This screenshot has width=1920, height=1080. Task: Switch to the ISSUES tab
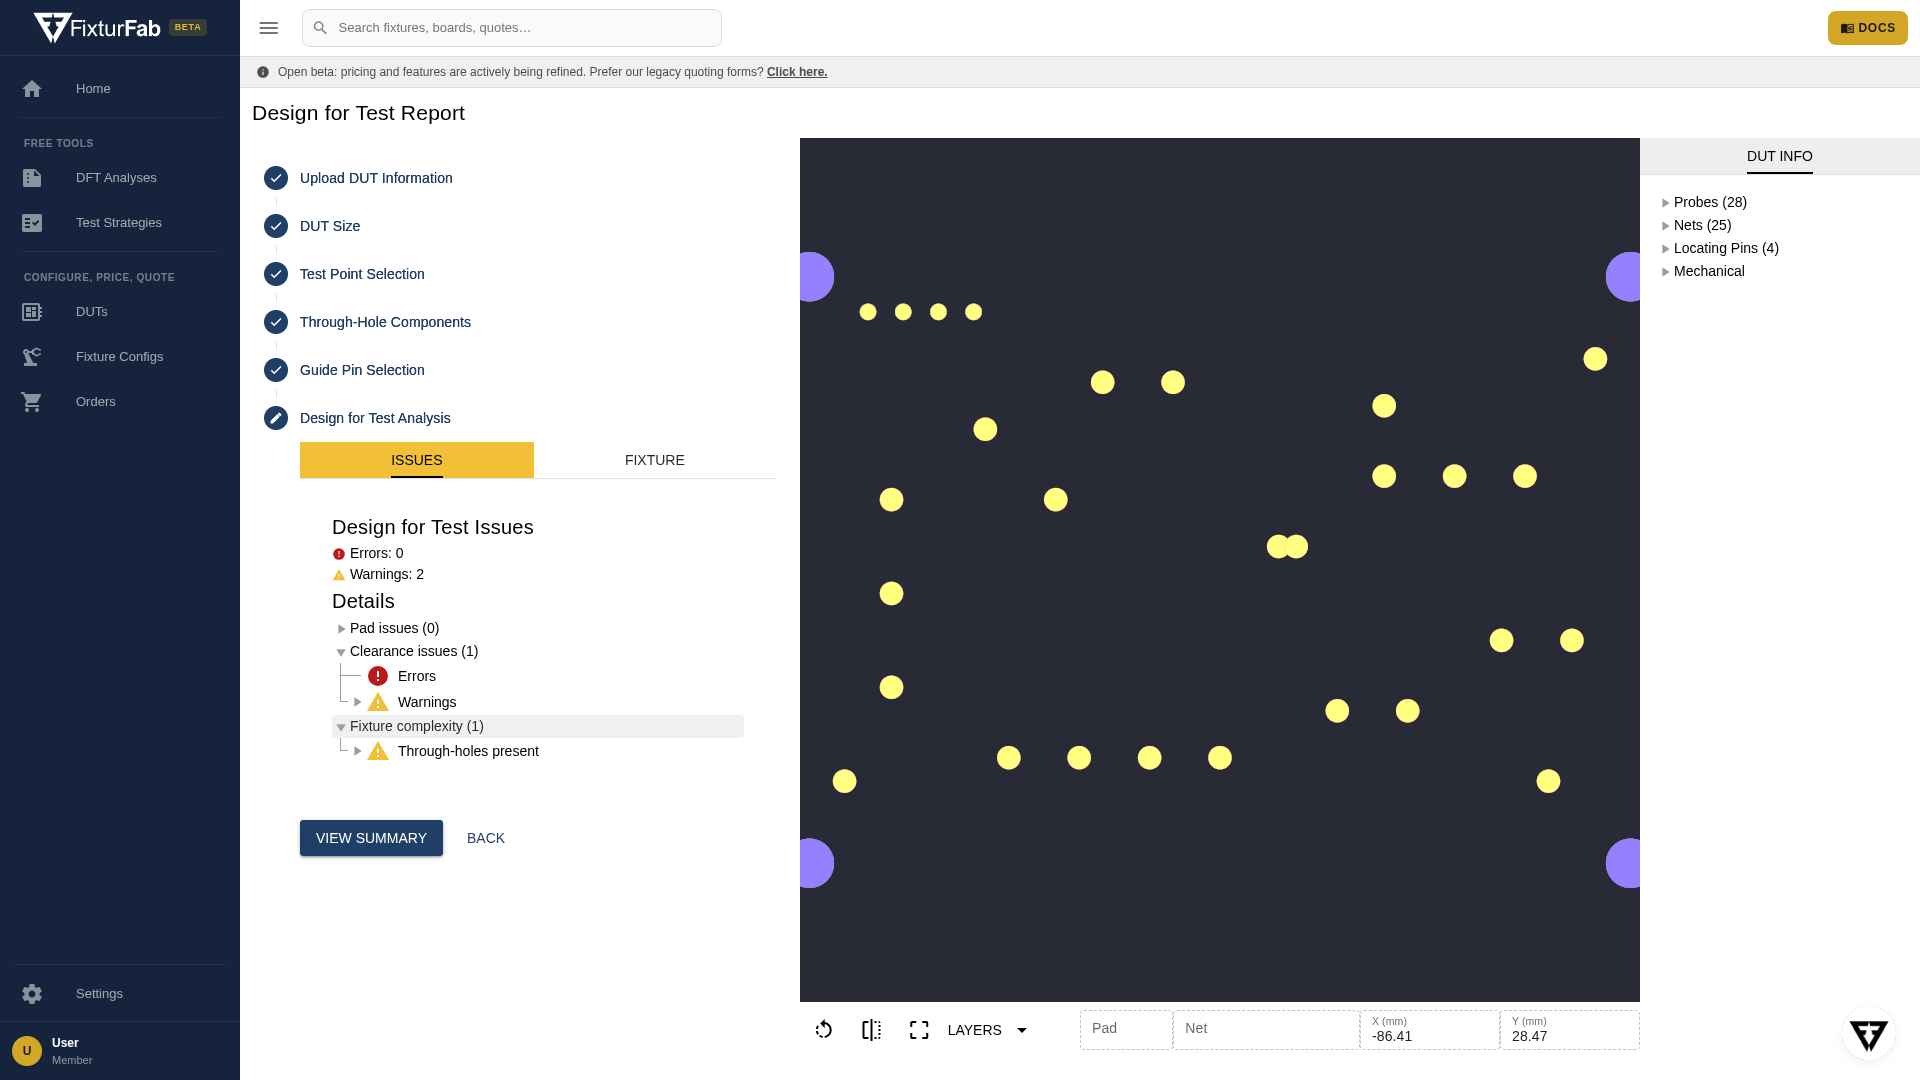coord(417,460)
